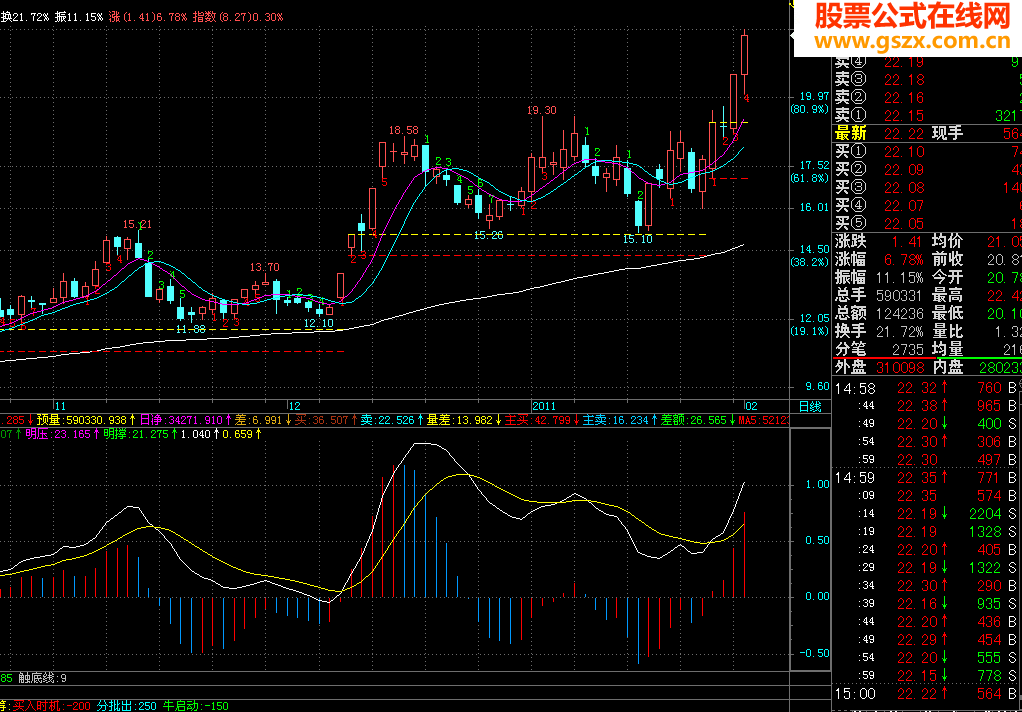The image size is (1022, 712).
Task: Click the 14:59 22.35 771 tick row
Action: coord(927,479)
